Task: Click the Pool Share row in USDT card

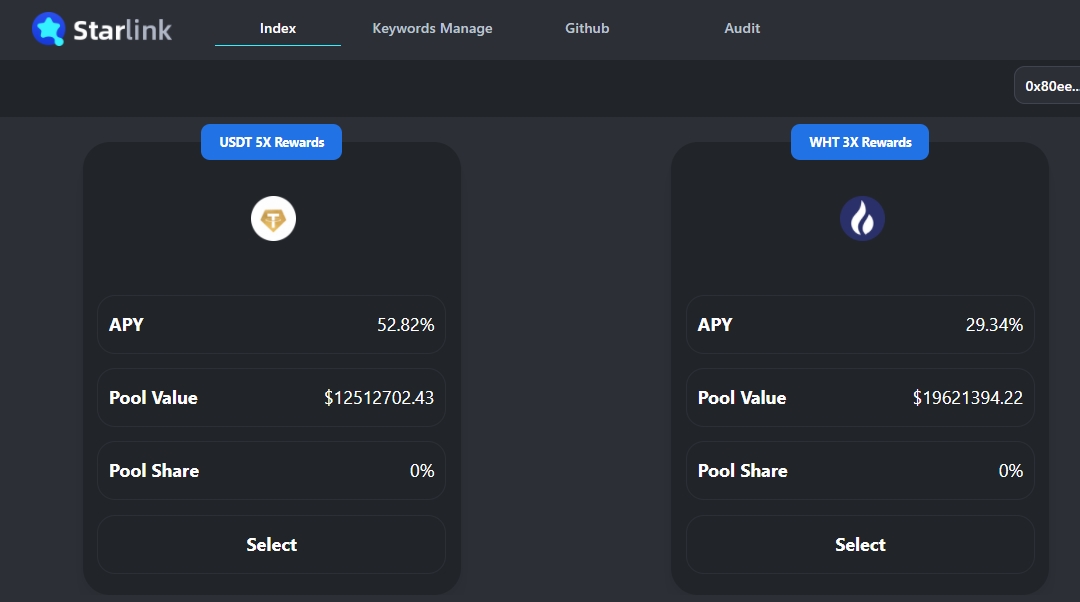Action: coord(271,471)
